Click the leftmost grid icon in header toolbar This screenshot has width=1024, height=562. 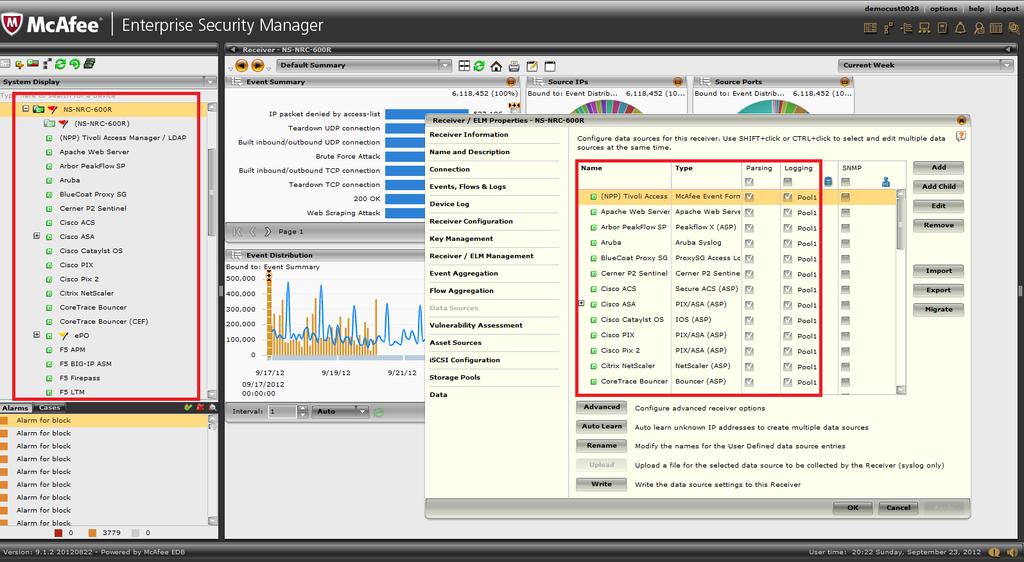pyautogui.click(x=870, y=27)
